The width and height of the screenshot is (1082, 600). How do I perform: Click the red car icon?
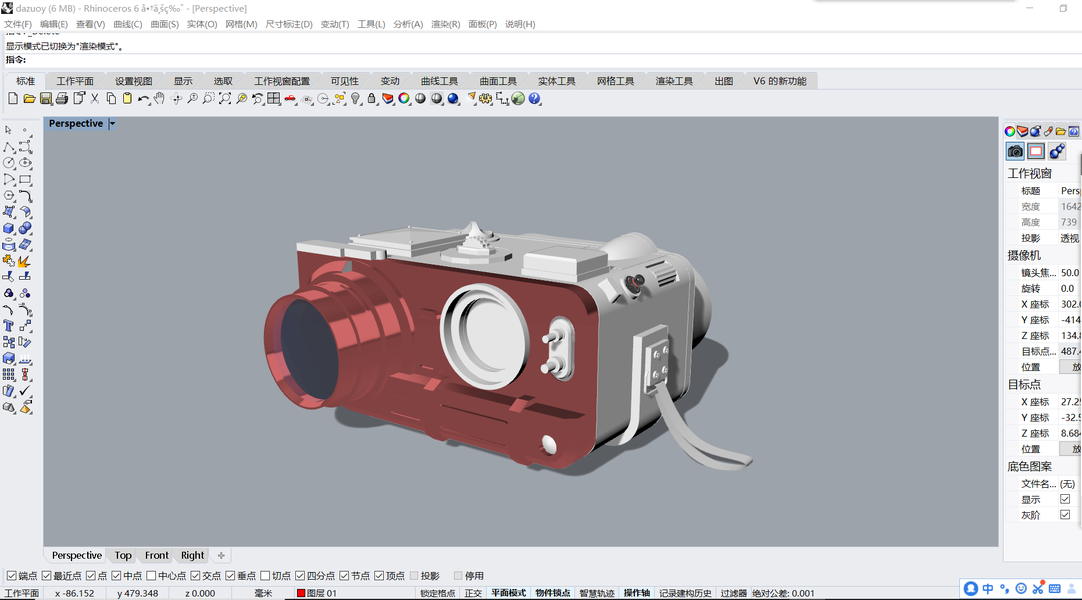(290, 99)
